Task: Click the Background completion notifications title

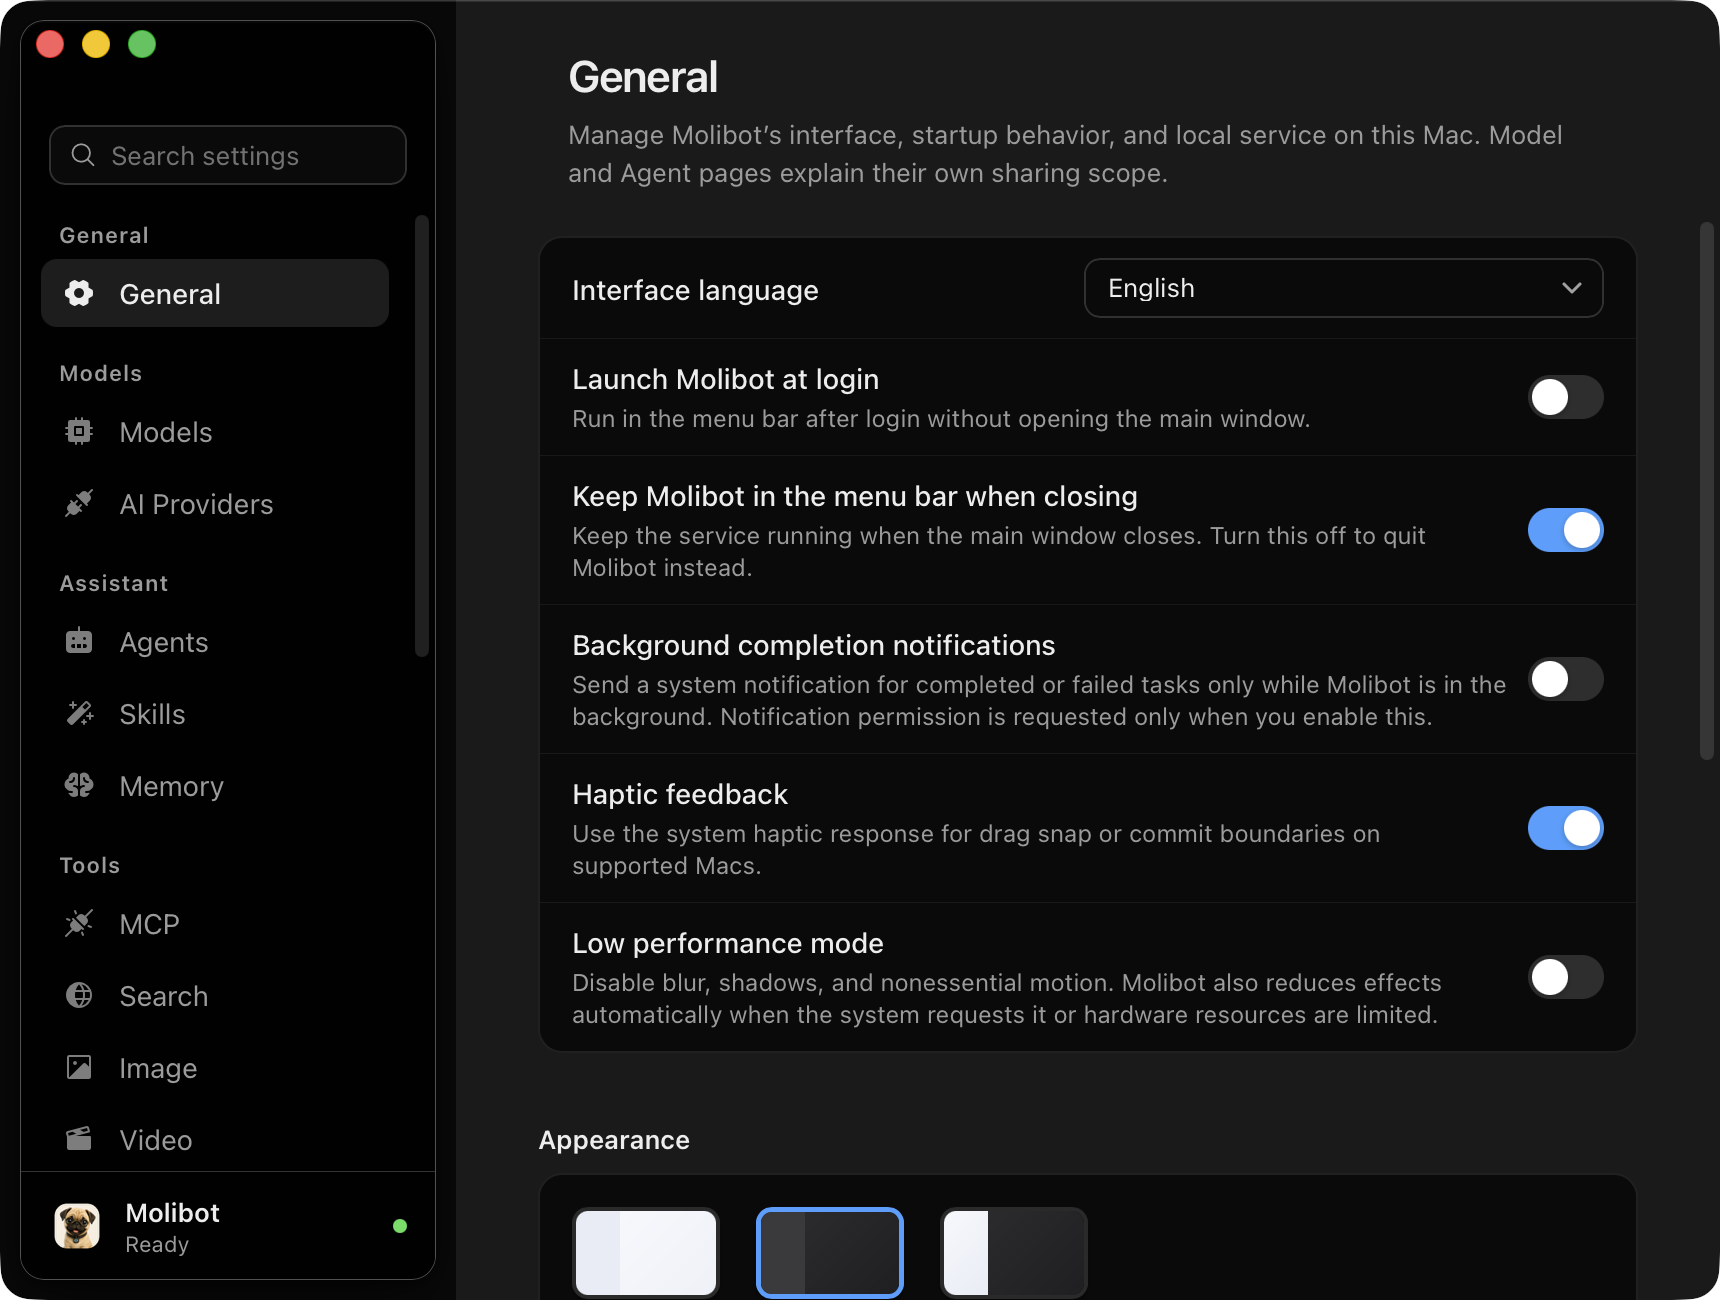Action: [x=814, y=645]
